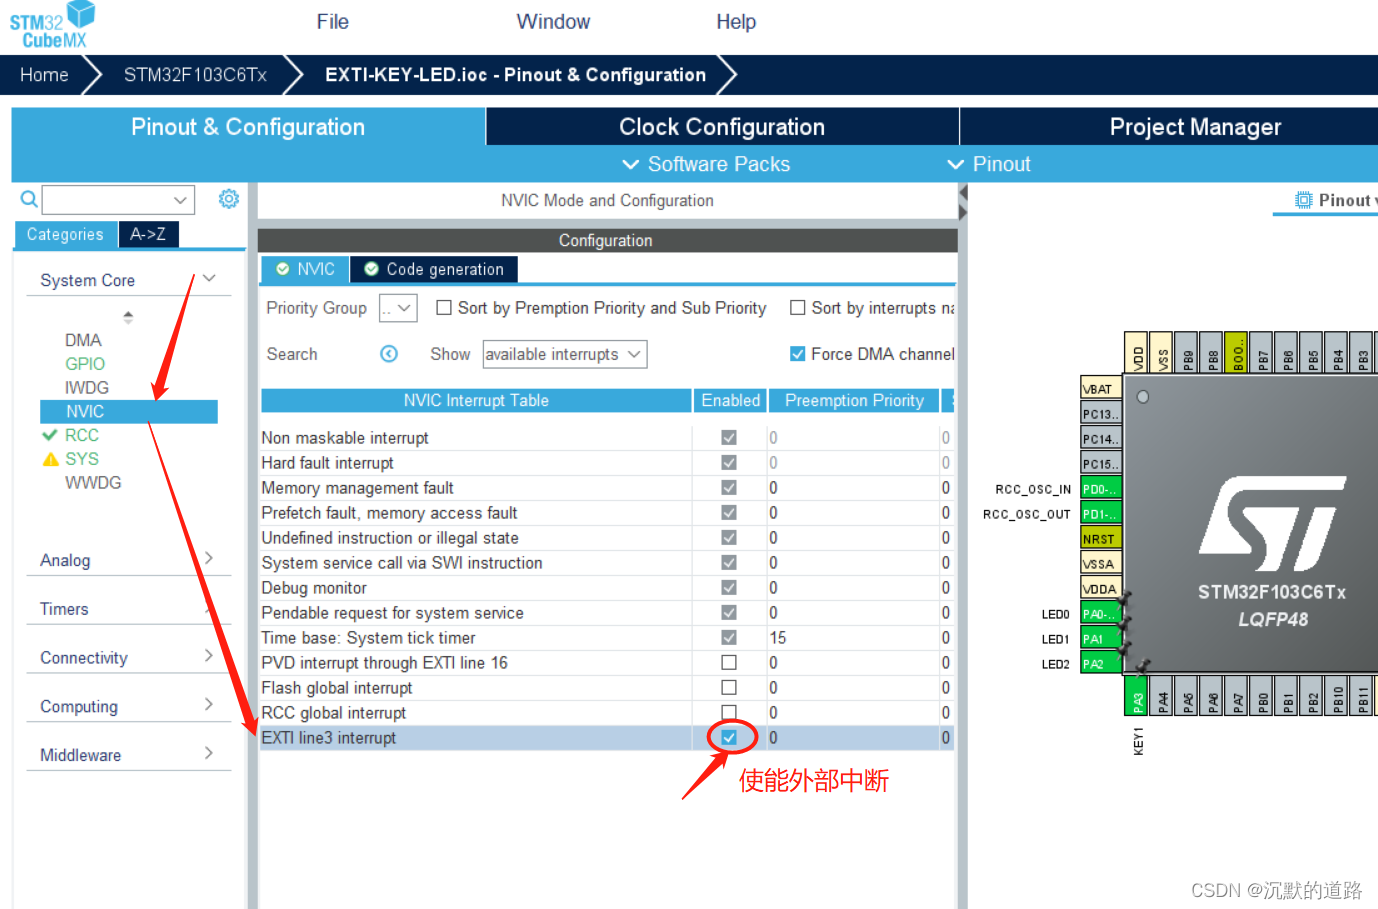This screenshot has height=909, width=1378.
Task: Select the VBAT pin
Action: tap(1100, 389)
